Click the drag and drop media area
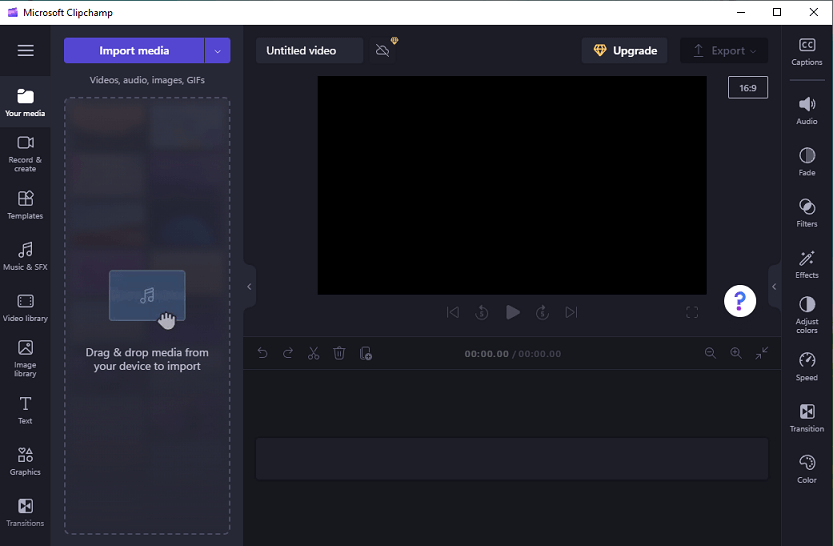The image size is (833, 546). point(147,315)
